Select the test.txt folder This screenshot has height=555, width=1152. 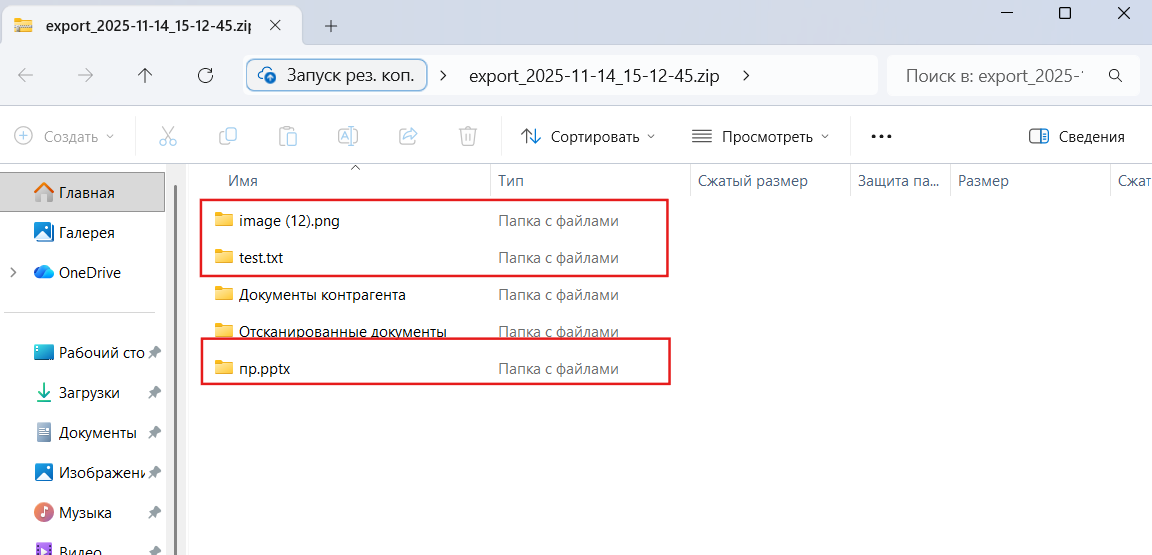coord(261,258)
